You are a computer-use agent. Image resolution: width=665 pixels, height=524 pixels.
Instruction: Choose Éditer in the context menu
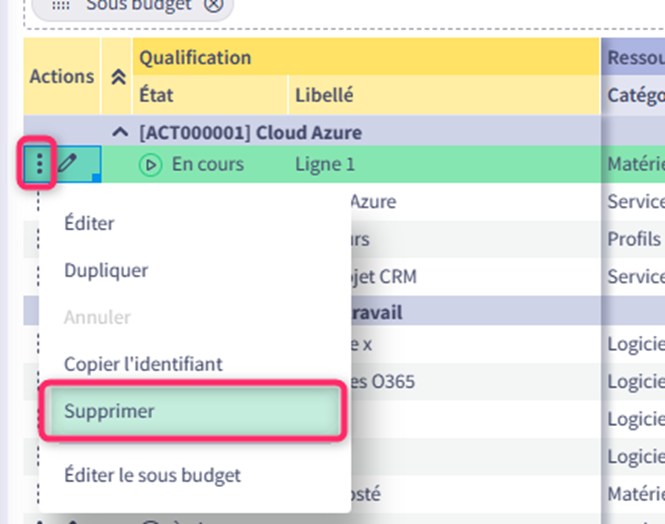coord(89,223)
